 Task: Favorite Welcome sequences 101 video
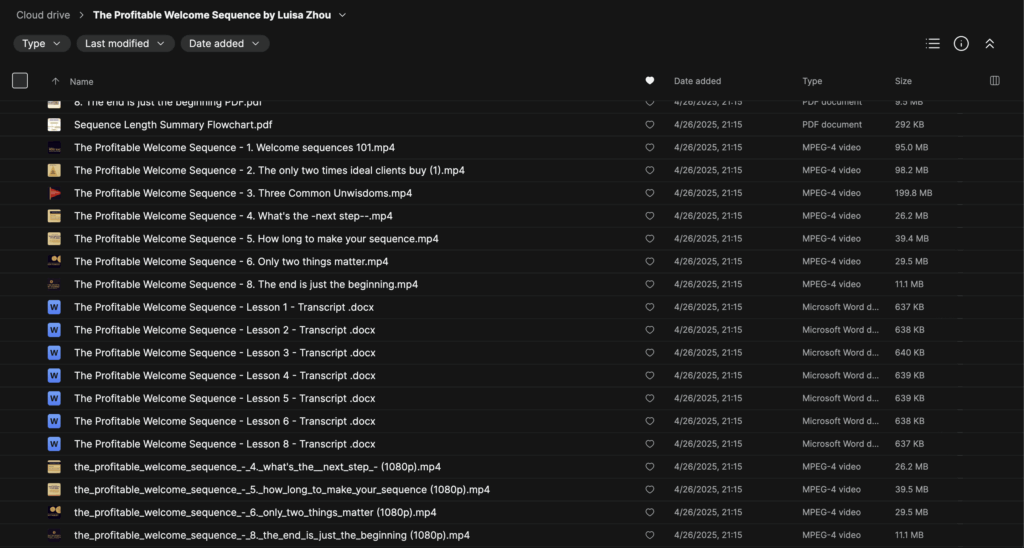tap(650, 148)
